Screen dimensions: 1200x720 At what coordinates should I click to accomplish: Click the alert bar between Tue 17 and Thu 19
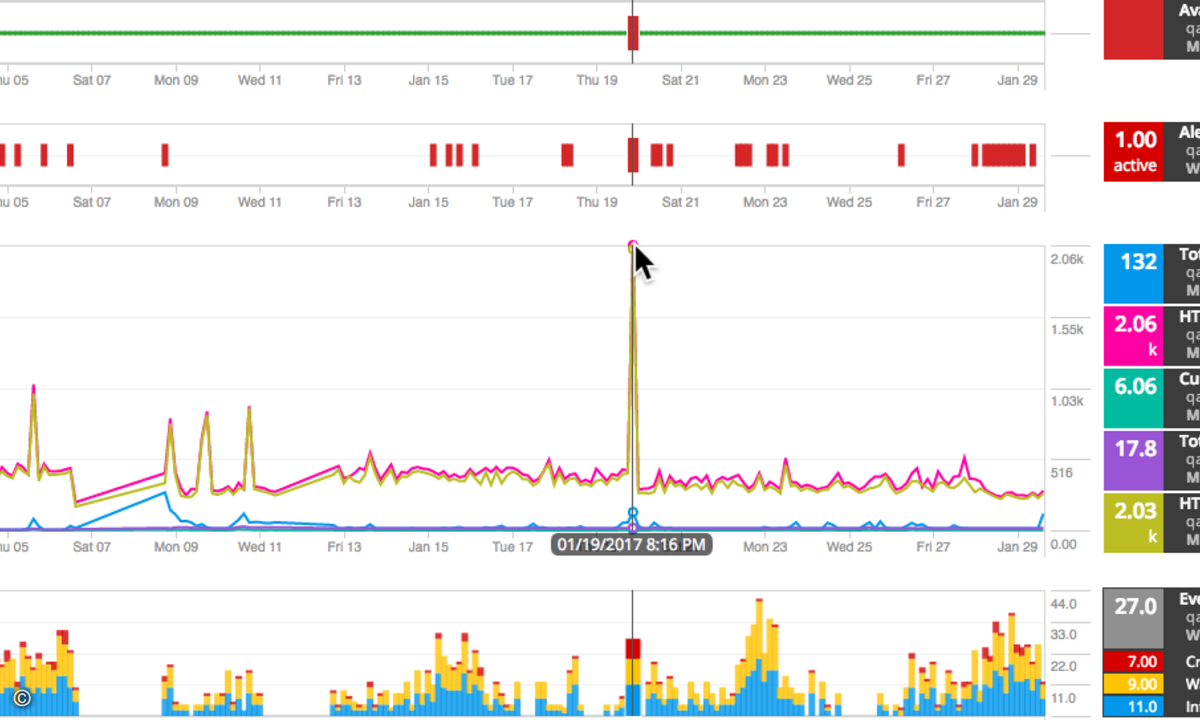[x=567, y=155]
